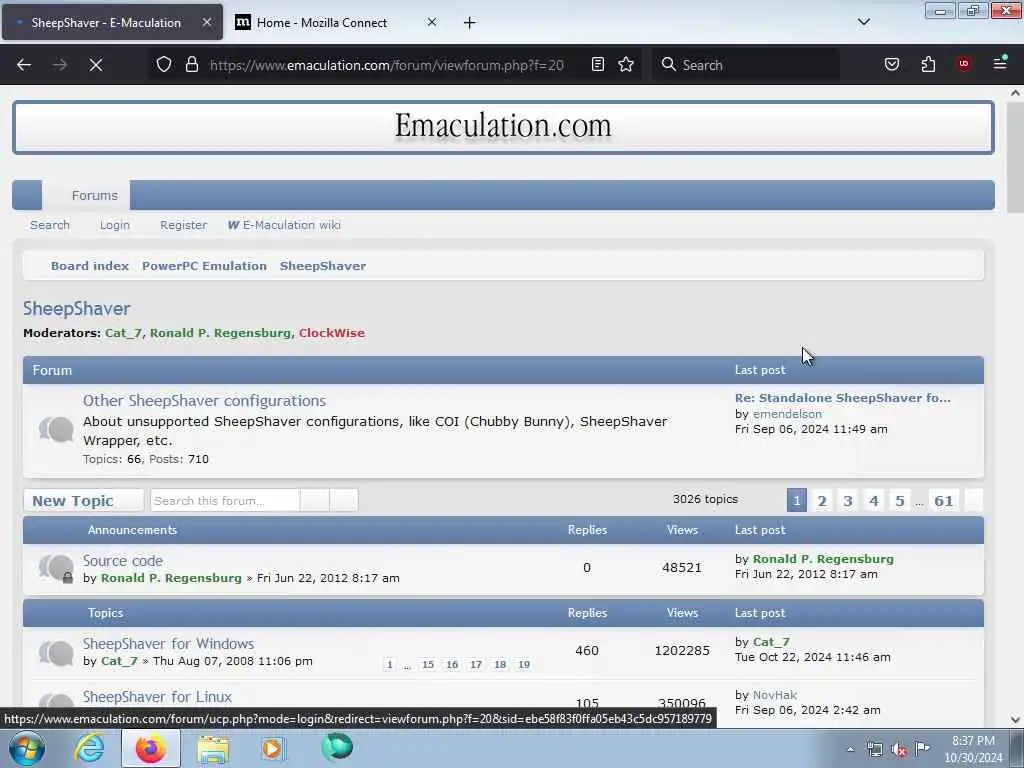Open the E-Maculation wiki link
The height and width of the screenshot is (768, 1024).
coord(284,225)
